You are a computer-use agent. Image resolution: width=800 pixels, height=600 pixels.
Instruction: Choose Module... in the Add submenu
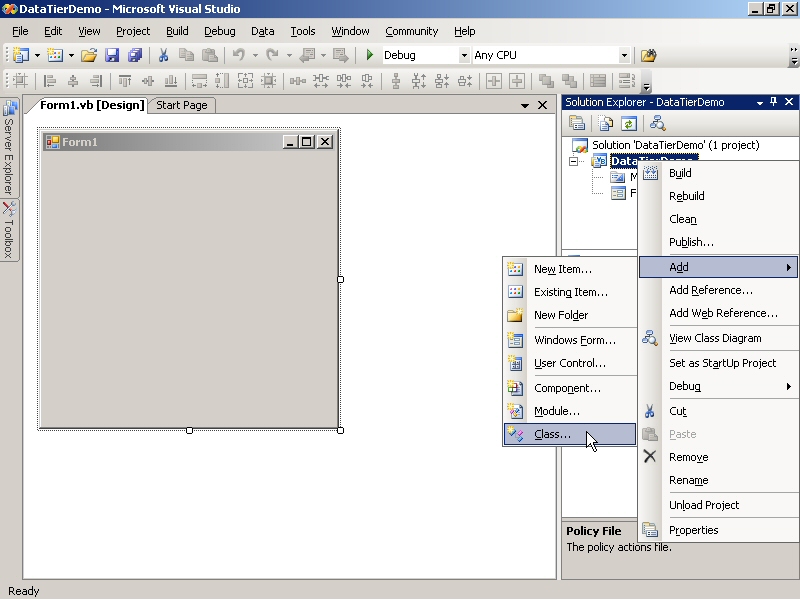click(569, 411)
